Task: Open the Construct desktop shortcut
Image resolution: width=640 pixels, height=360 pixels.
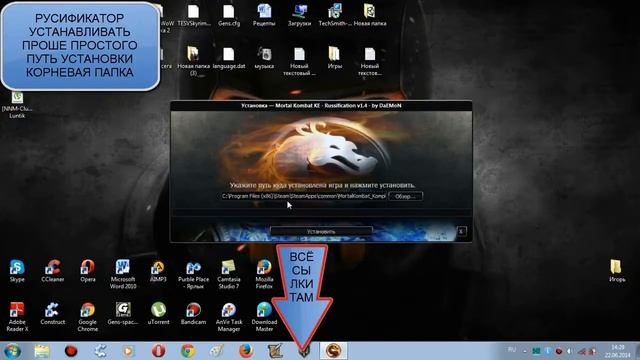Action: click(53, 313)
